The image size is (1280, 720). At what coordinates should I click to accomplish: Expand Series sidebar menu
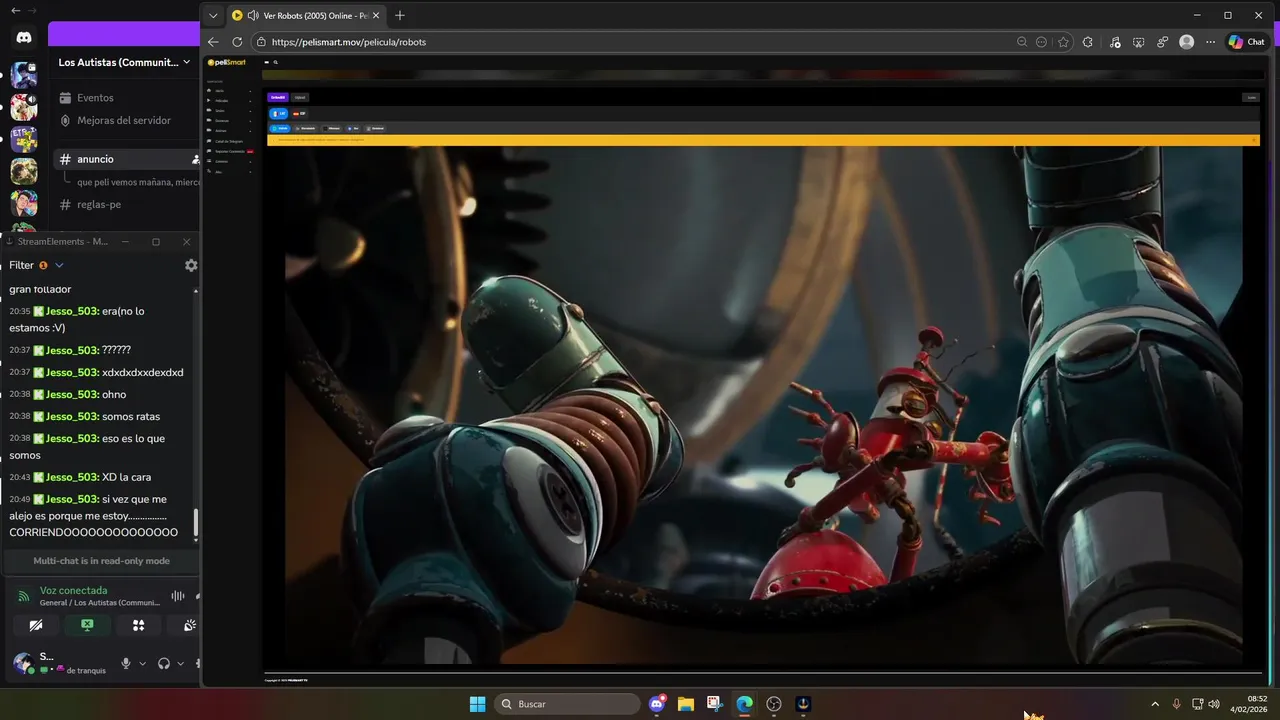(229, 110)
